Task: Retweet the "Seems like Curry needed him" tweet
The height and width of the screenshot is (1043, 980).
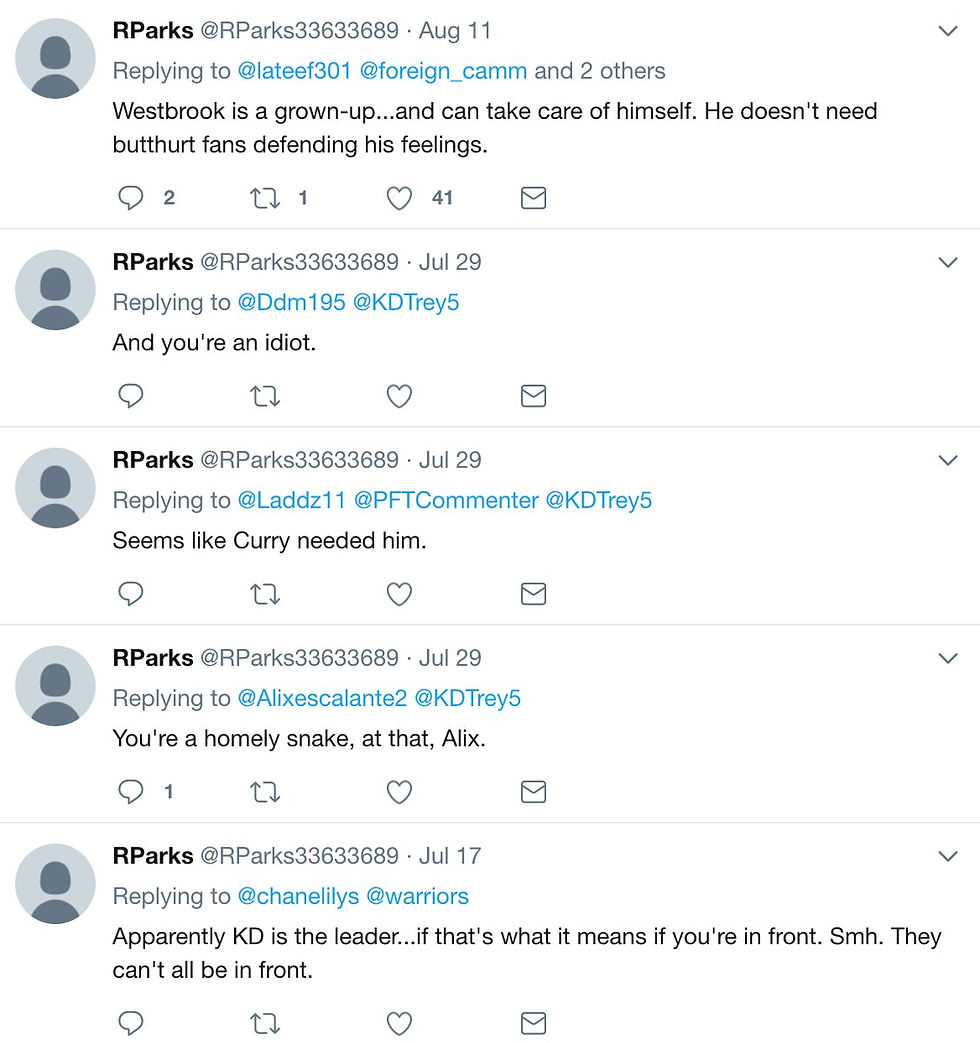Action: tap(265, 595)
